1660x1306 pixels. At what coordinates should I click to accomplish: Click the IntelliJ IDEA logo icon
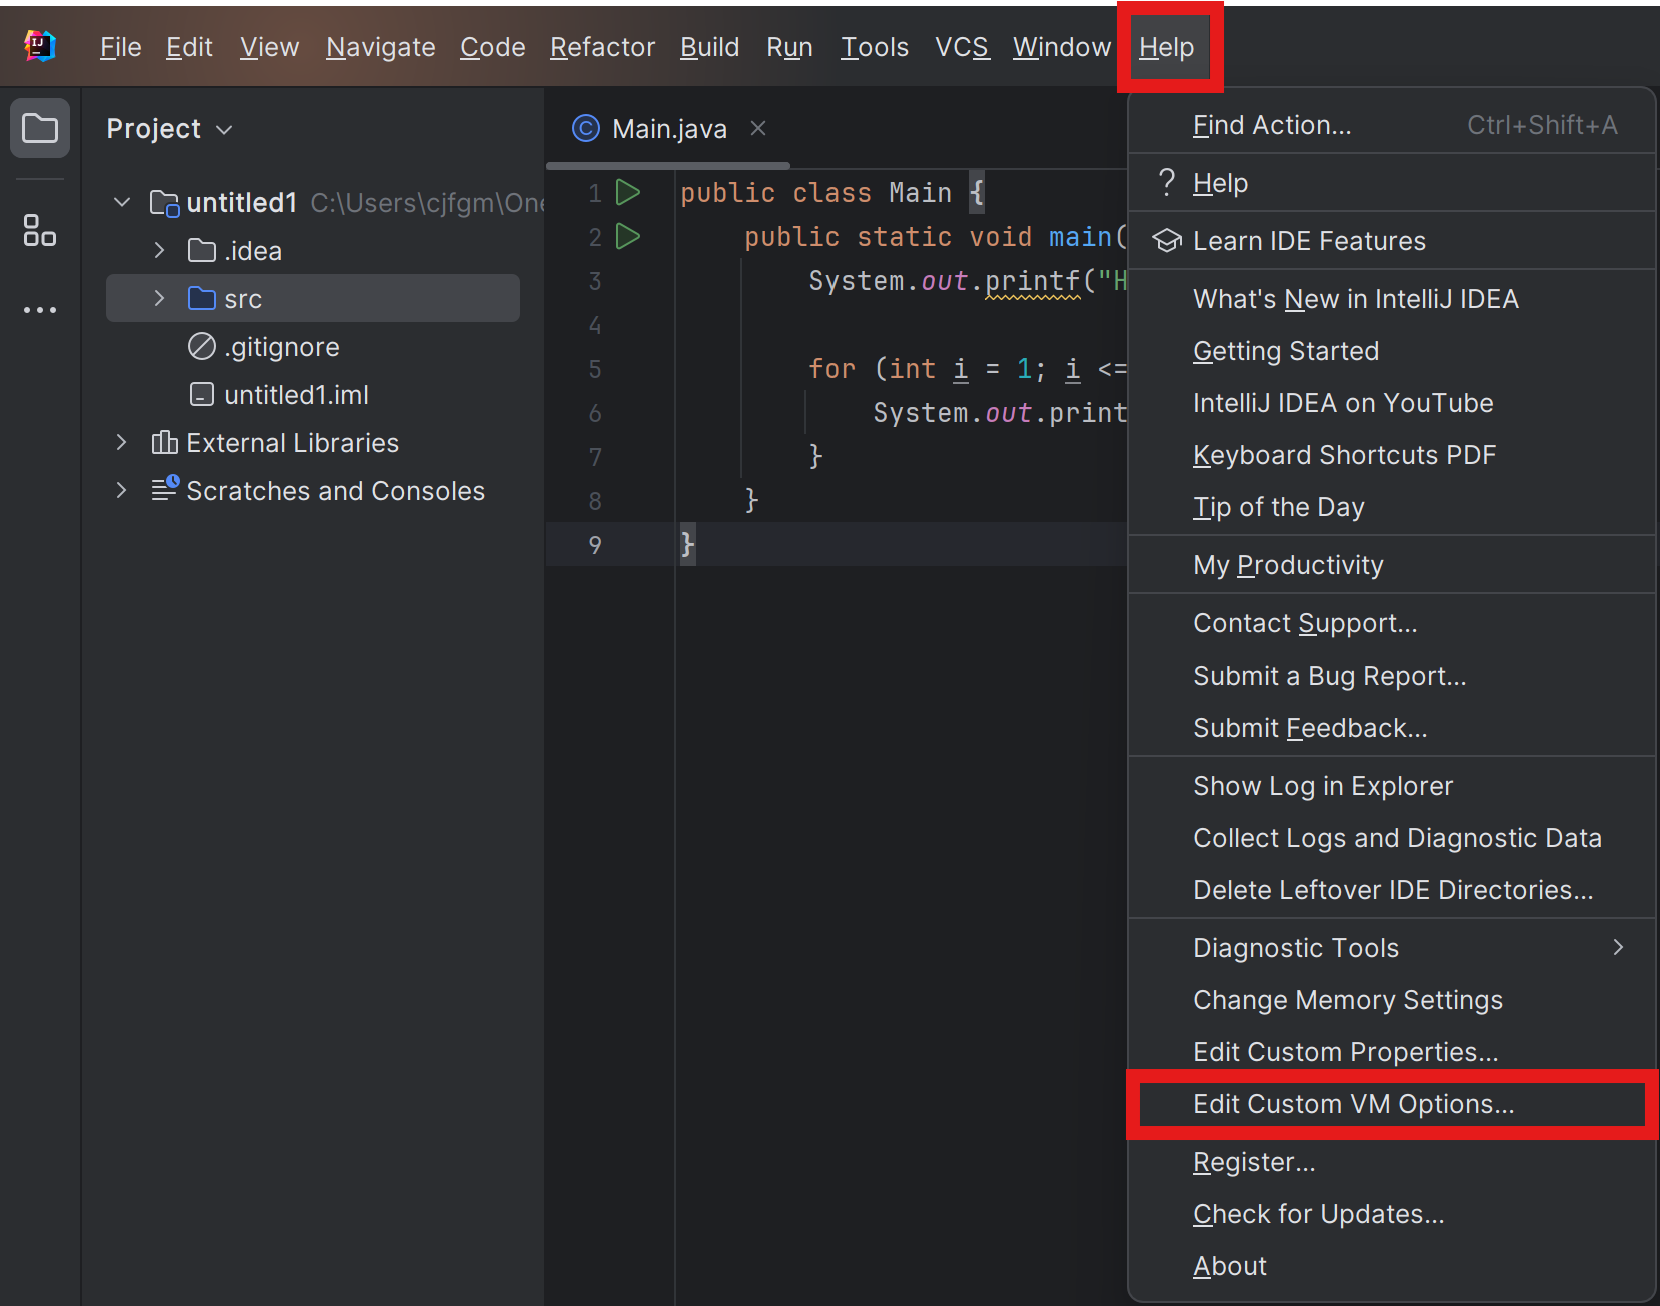coord(40,46)
